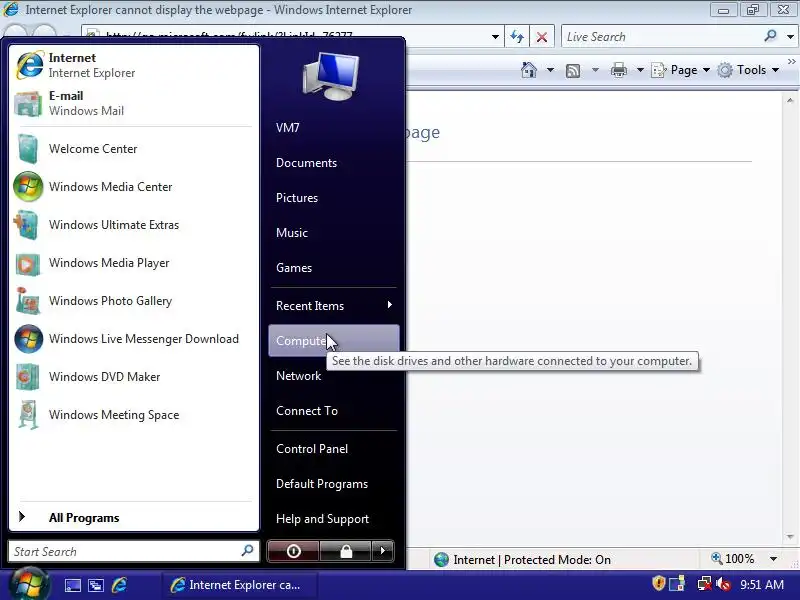The height and width of the screenshot is (600, 800).
Task: Click the Windows Start orb
Action: tap(29, 584)
